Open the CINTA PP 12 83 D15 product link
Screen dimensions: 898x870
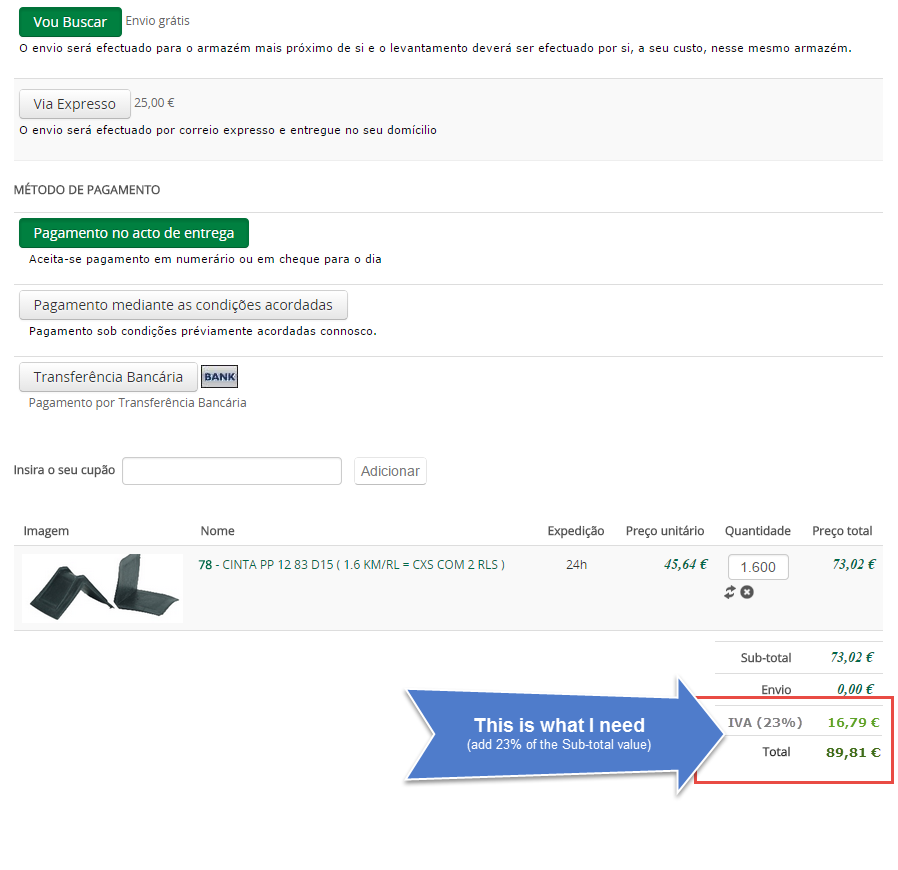352,565
